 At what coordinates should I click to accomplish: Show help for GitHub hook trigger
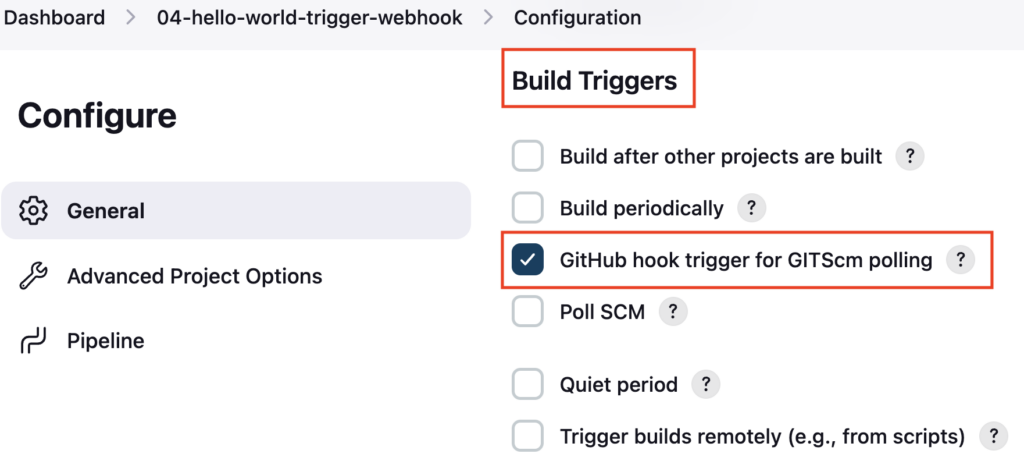click(960, 260)
